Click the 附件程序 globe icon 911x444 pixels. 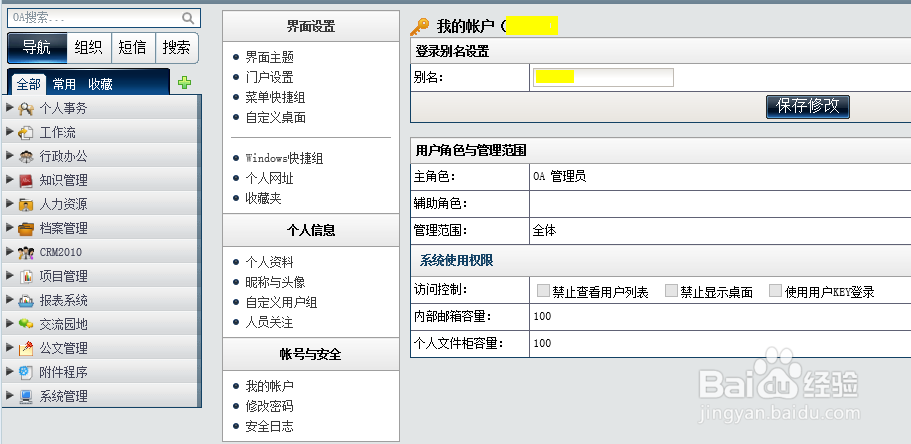26,373
